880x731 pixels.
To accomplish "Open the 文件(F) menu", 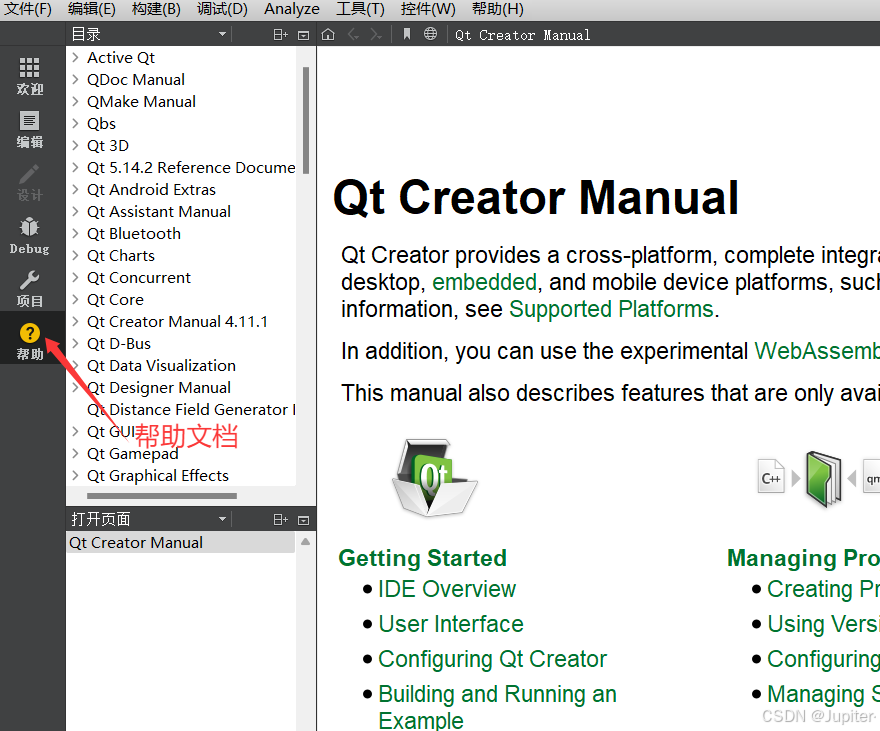I will pos(28,9).
